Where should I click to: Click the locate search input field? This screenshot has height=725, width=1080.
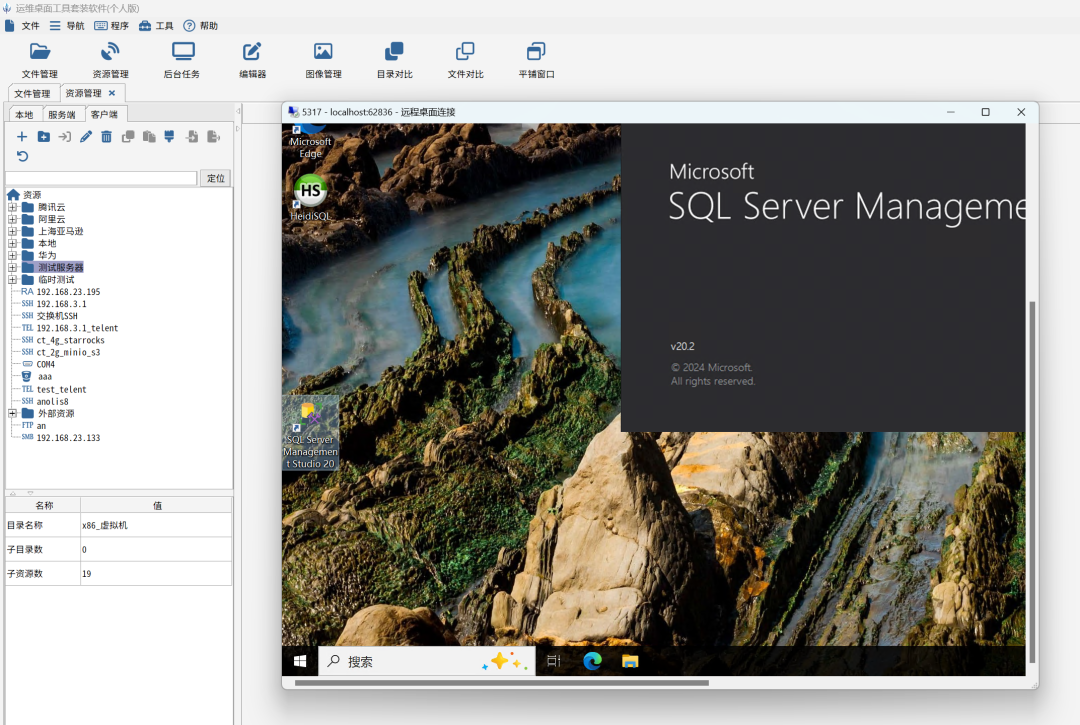(x=101, y=178)
